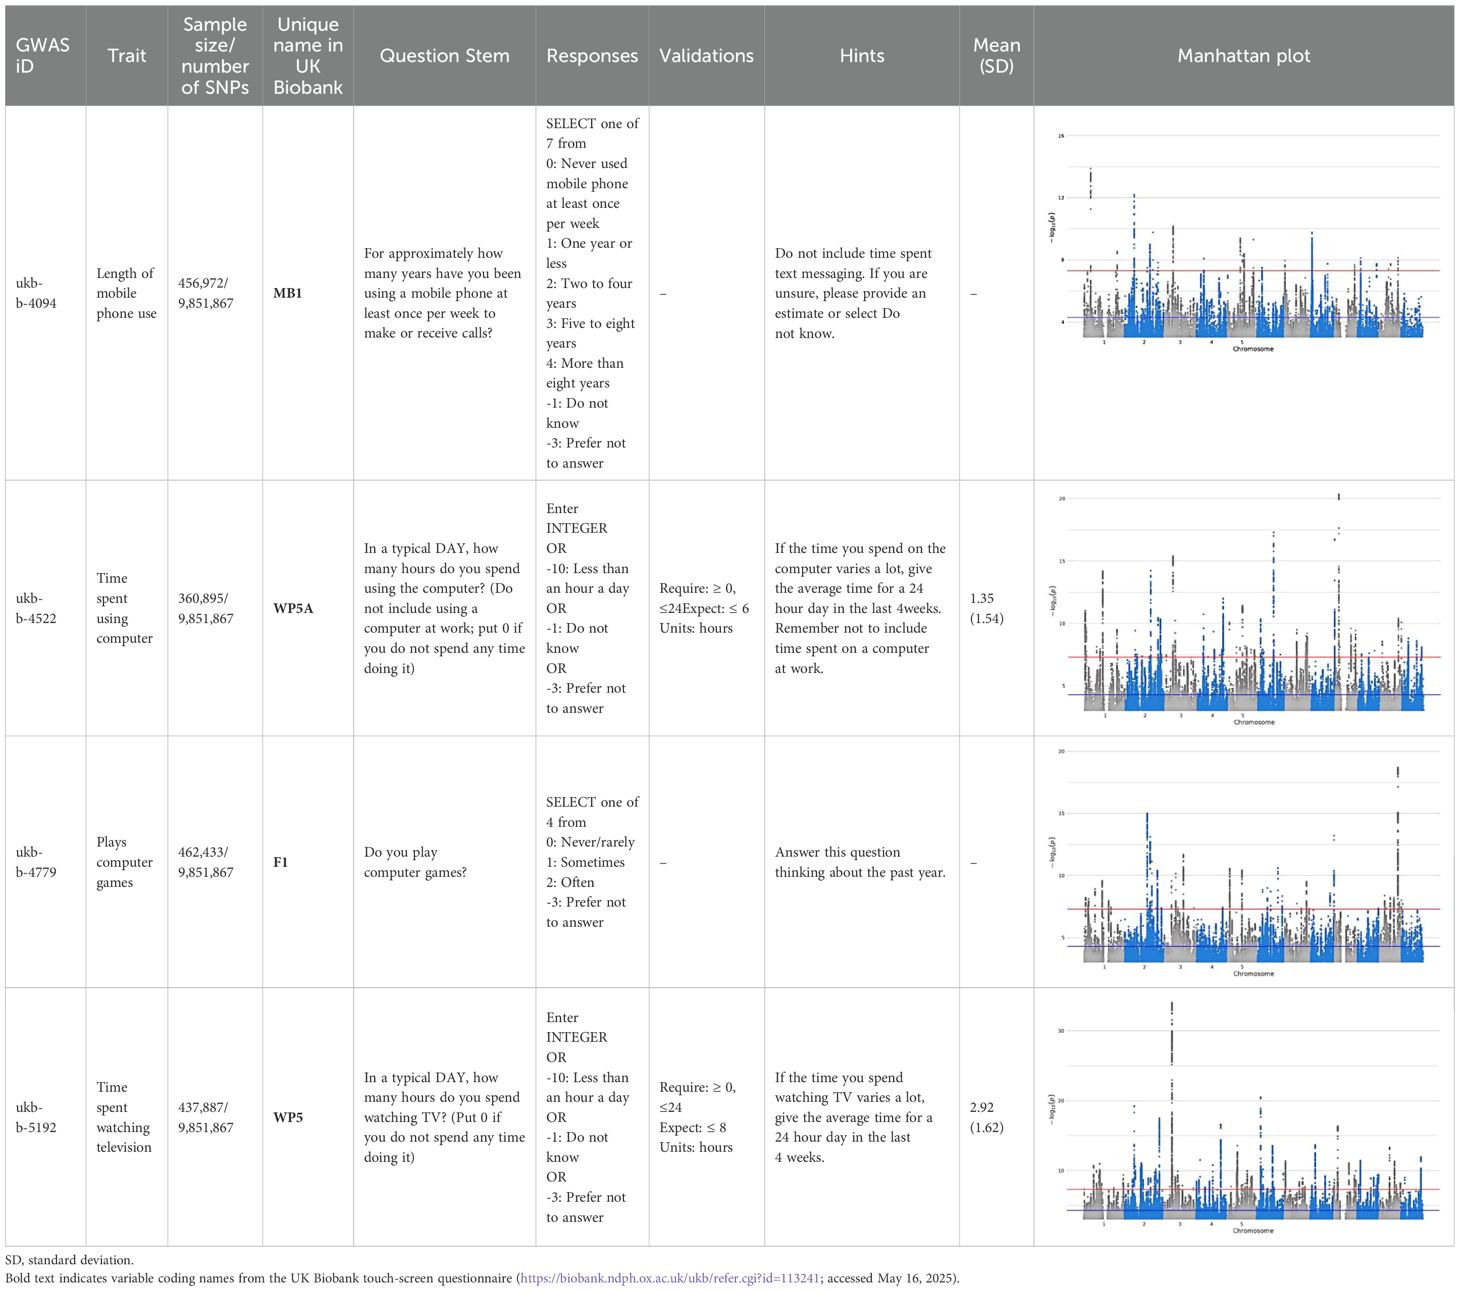Click the 'Mean (SD)' column header
The image size is (1460, 1291).
(997, 56)
